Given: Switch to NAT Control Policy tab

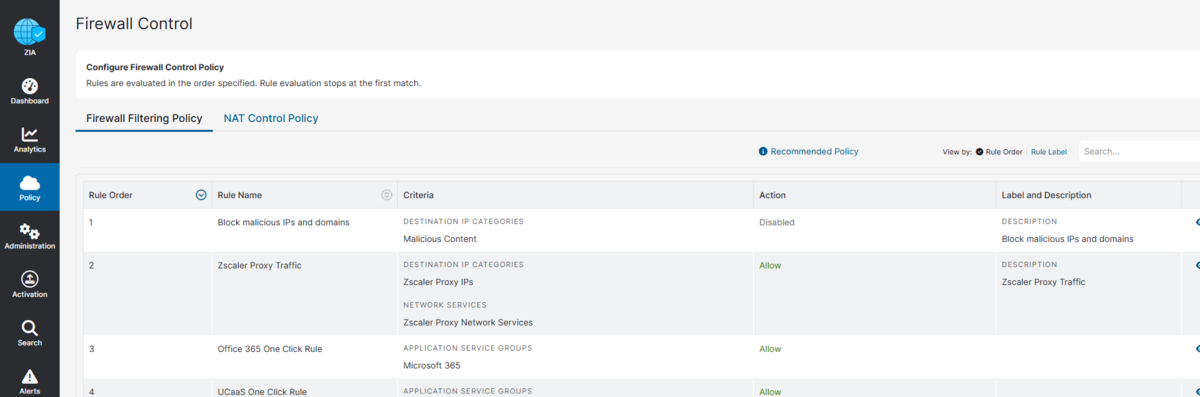Looking at the screenshot, I should [271, 118].
